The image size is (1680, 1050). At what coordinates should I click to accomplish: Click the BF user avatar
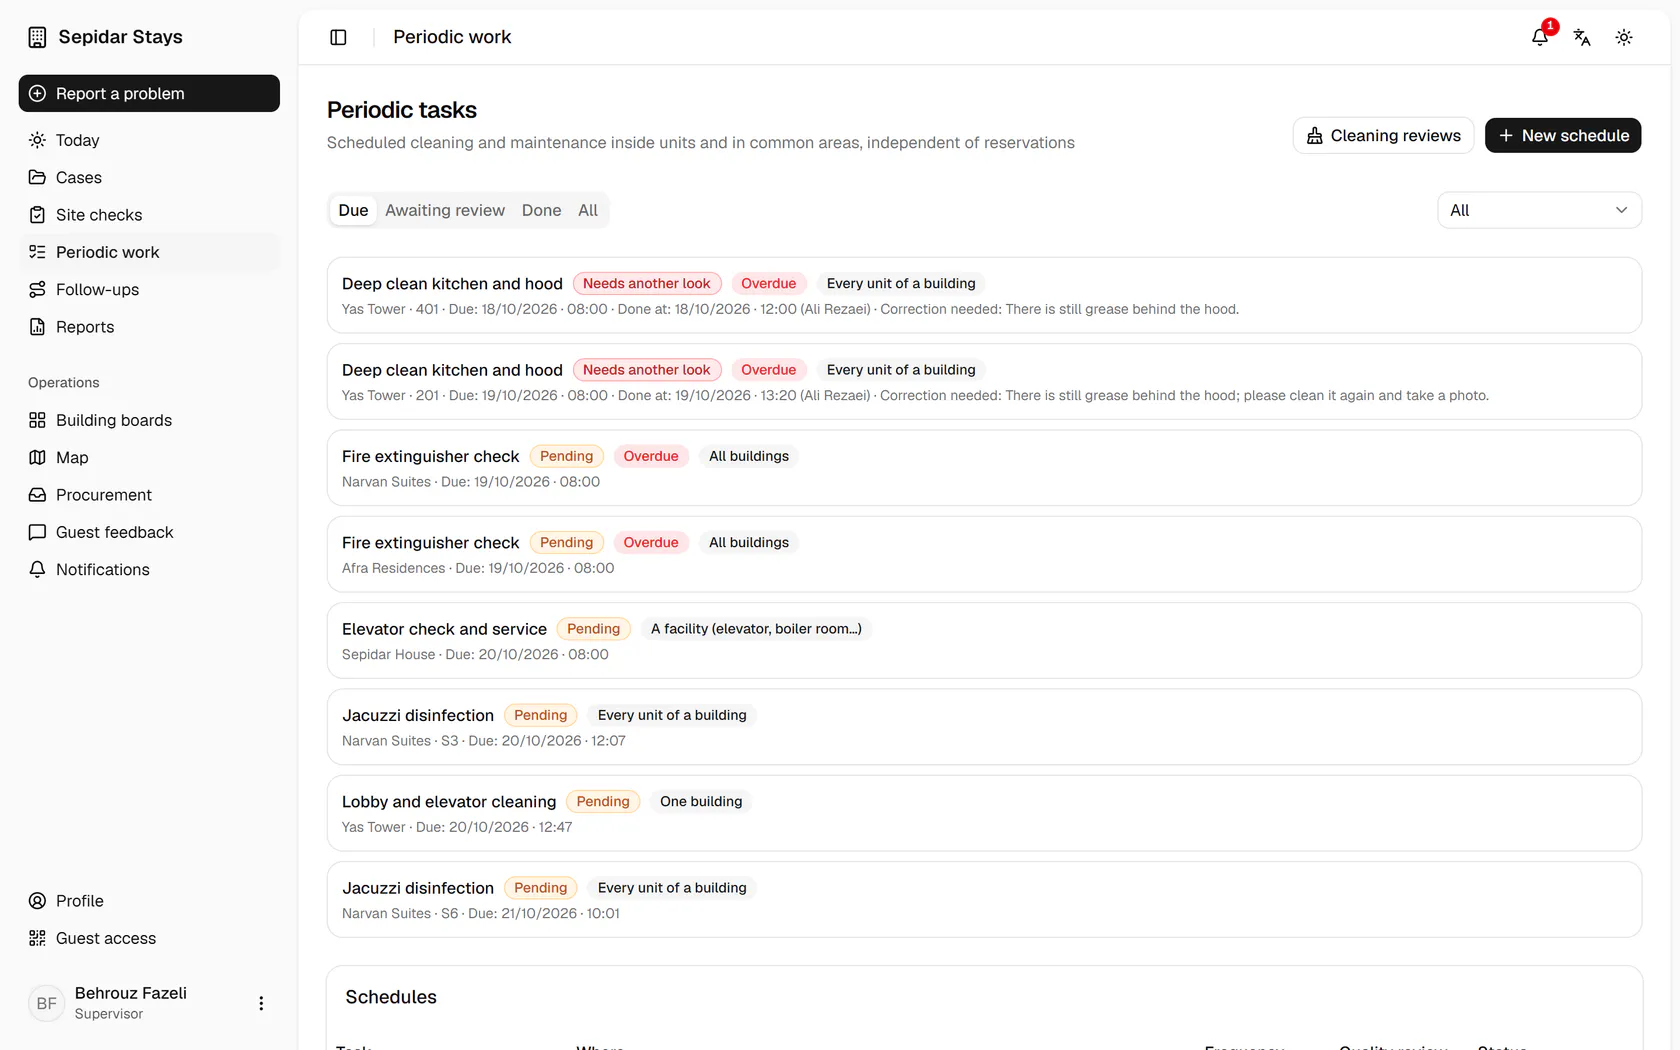point(46,1003)
